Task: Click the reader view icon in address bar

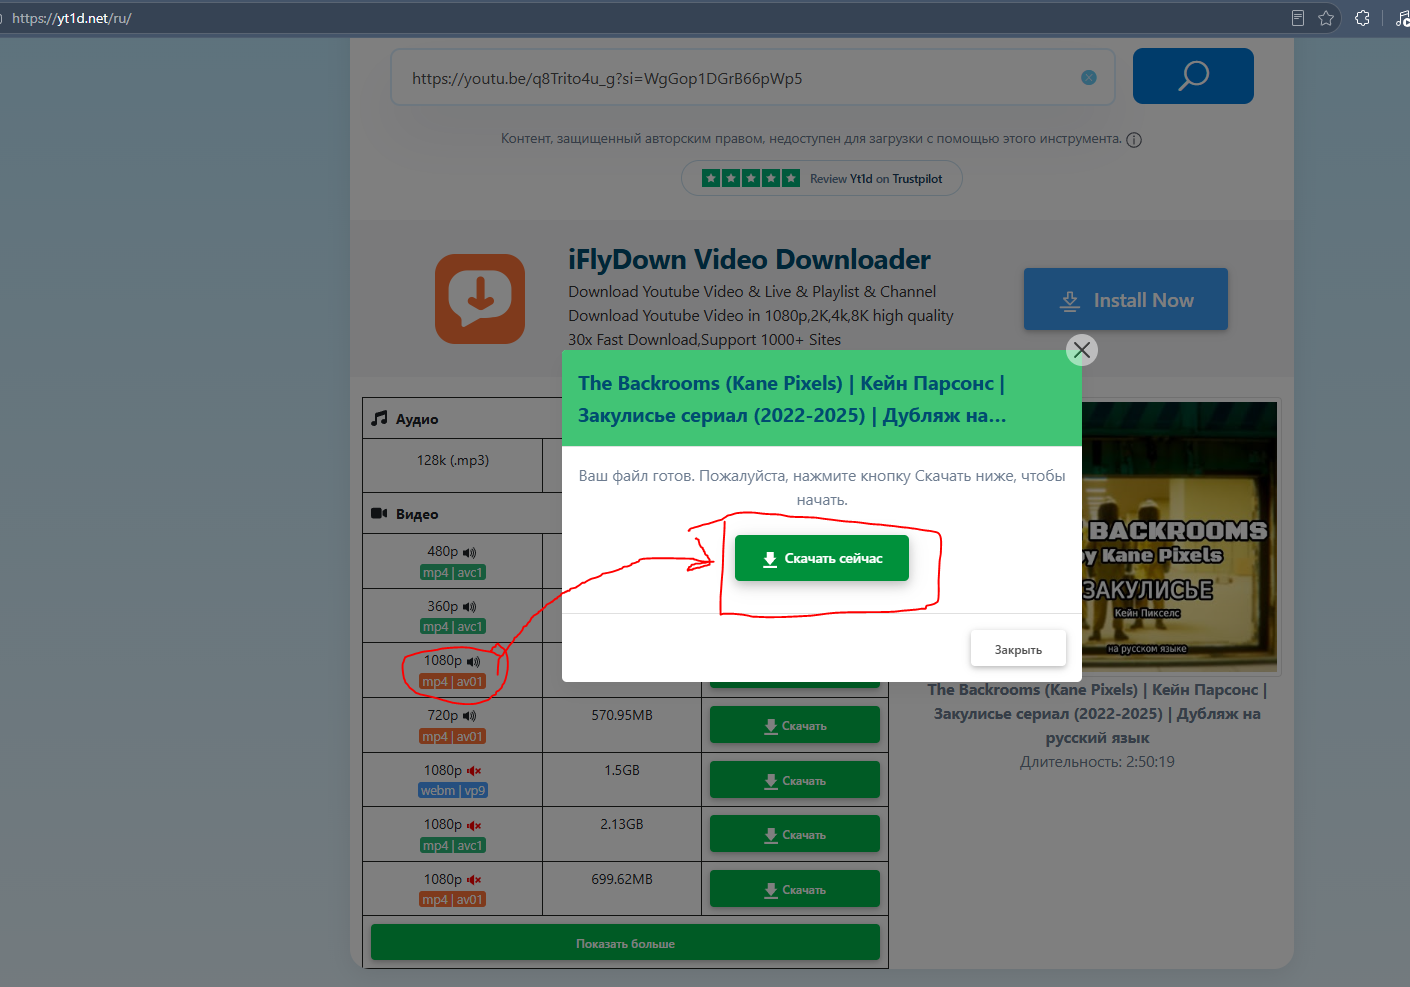Action: pos(1298,18)
